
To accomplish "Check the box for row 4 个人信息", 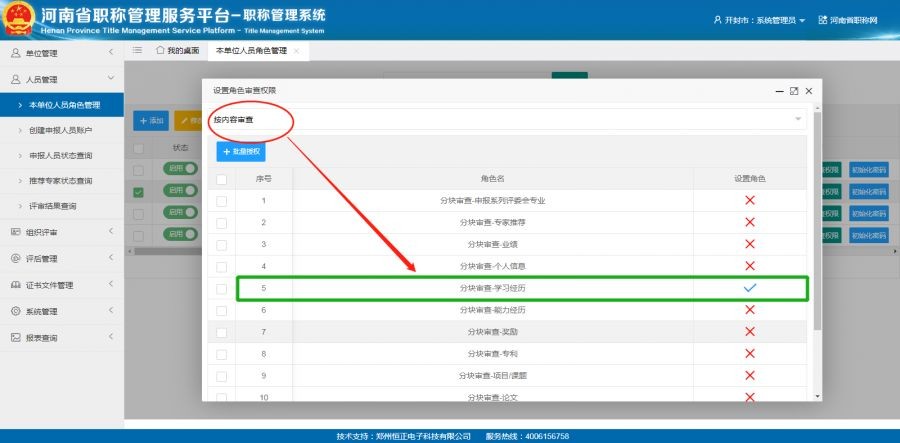I will [222, 266].
